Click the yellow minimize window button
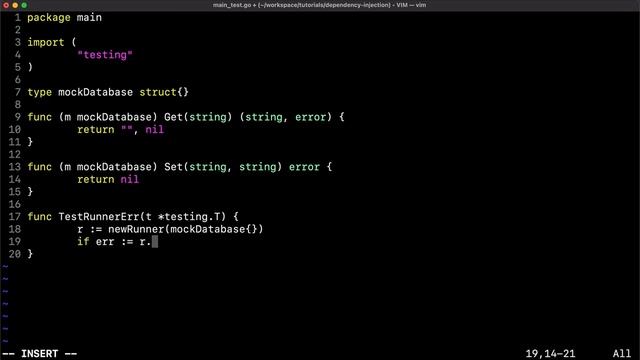The image size is (640, 360). 15,5
